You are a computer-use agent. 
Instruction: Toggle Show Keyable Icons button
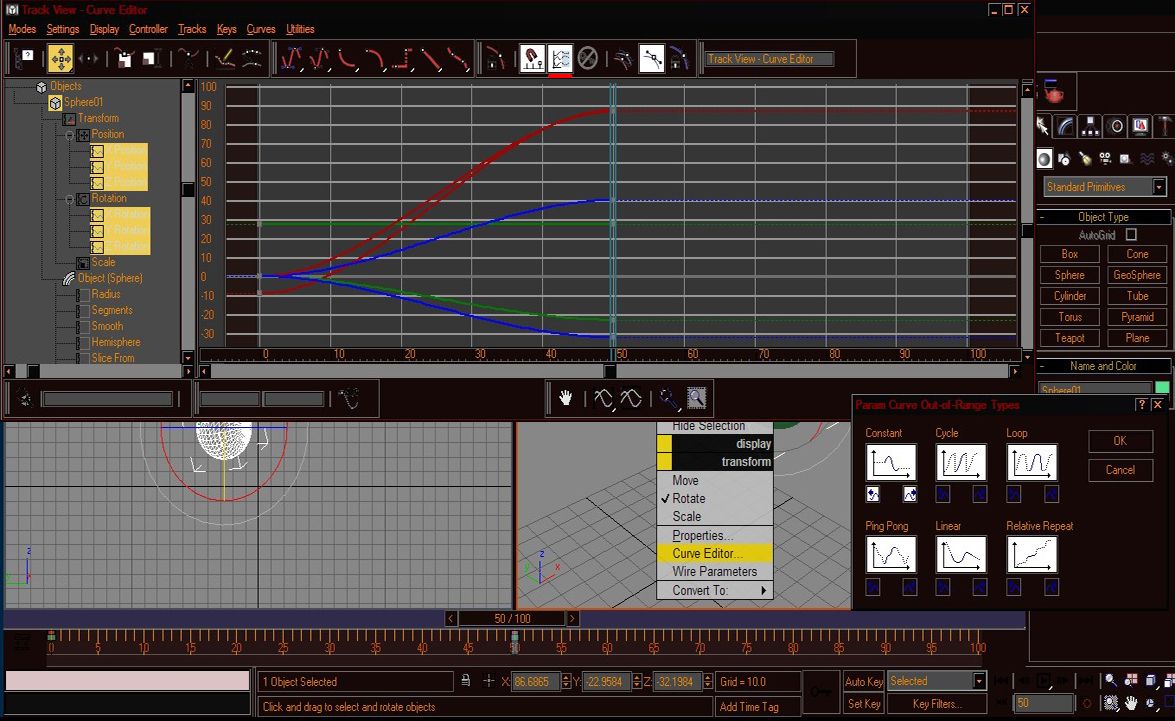[x=588, y=58]
